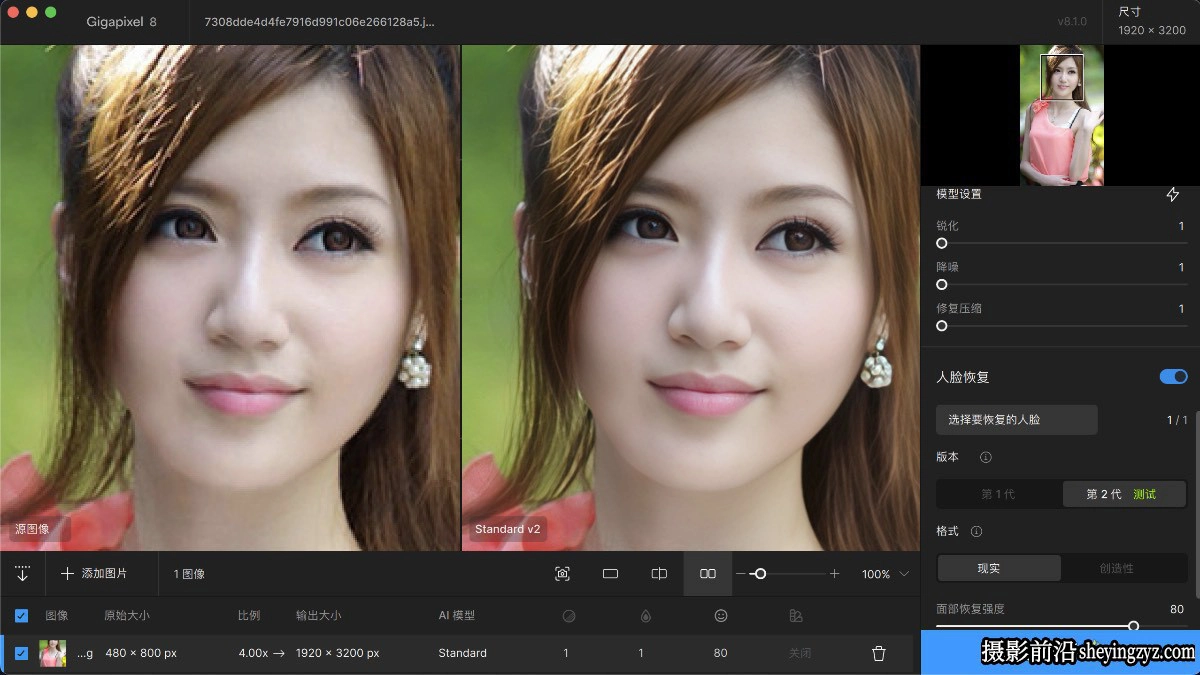This screenshot has height=675, width=1200.
Task: Toggle the select-all images checkbox in header
Action: (x=21, y=616)
